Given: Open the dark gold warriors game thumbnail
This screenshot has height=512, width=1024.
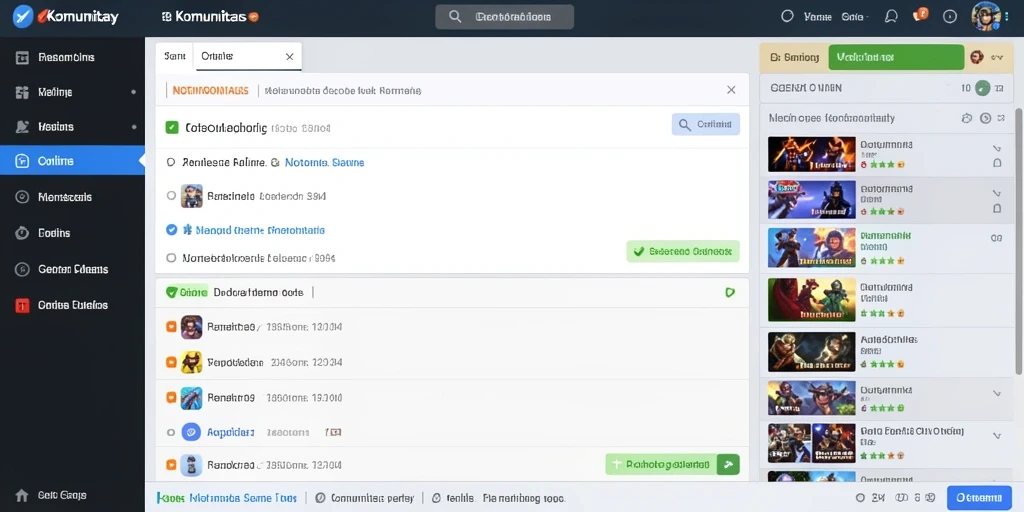Looking at the screenshot, I should (812, 351).
